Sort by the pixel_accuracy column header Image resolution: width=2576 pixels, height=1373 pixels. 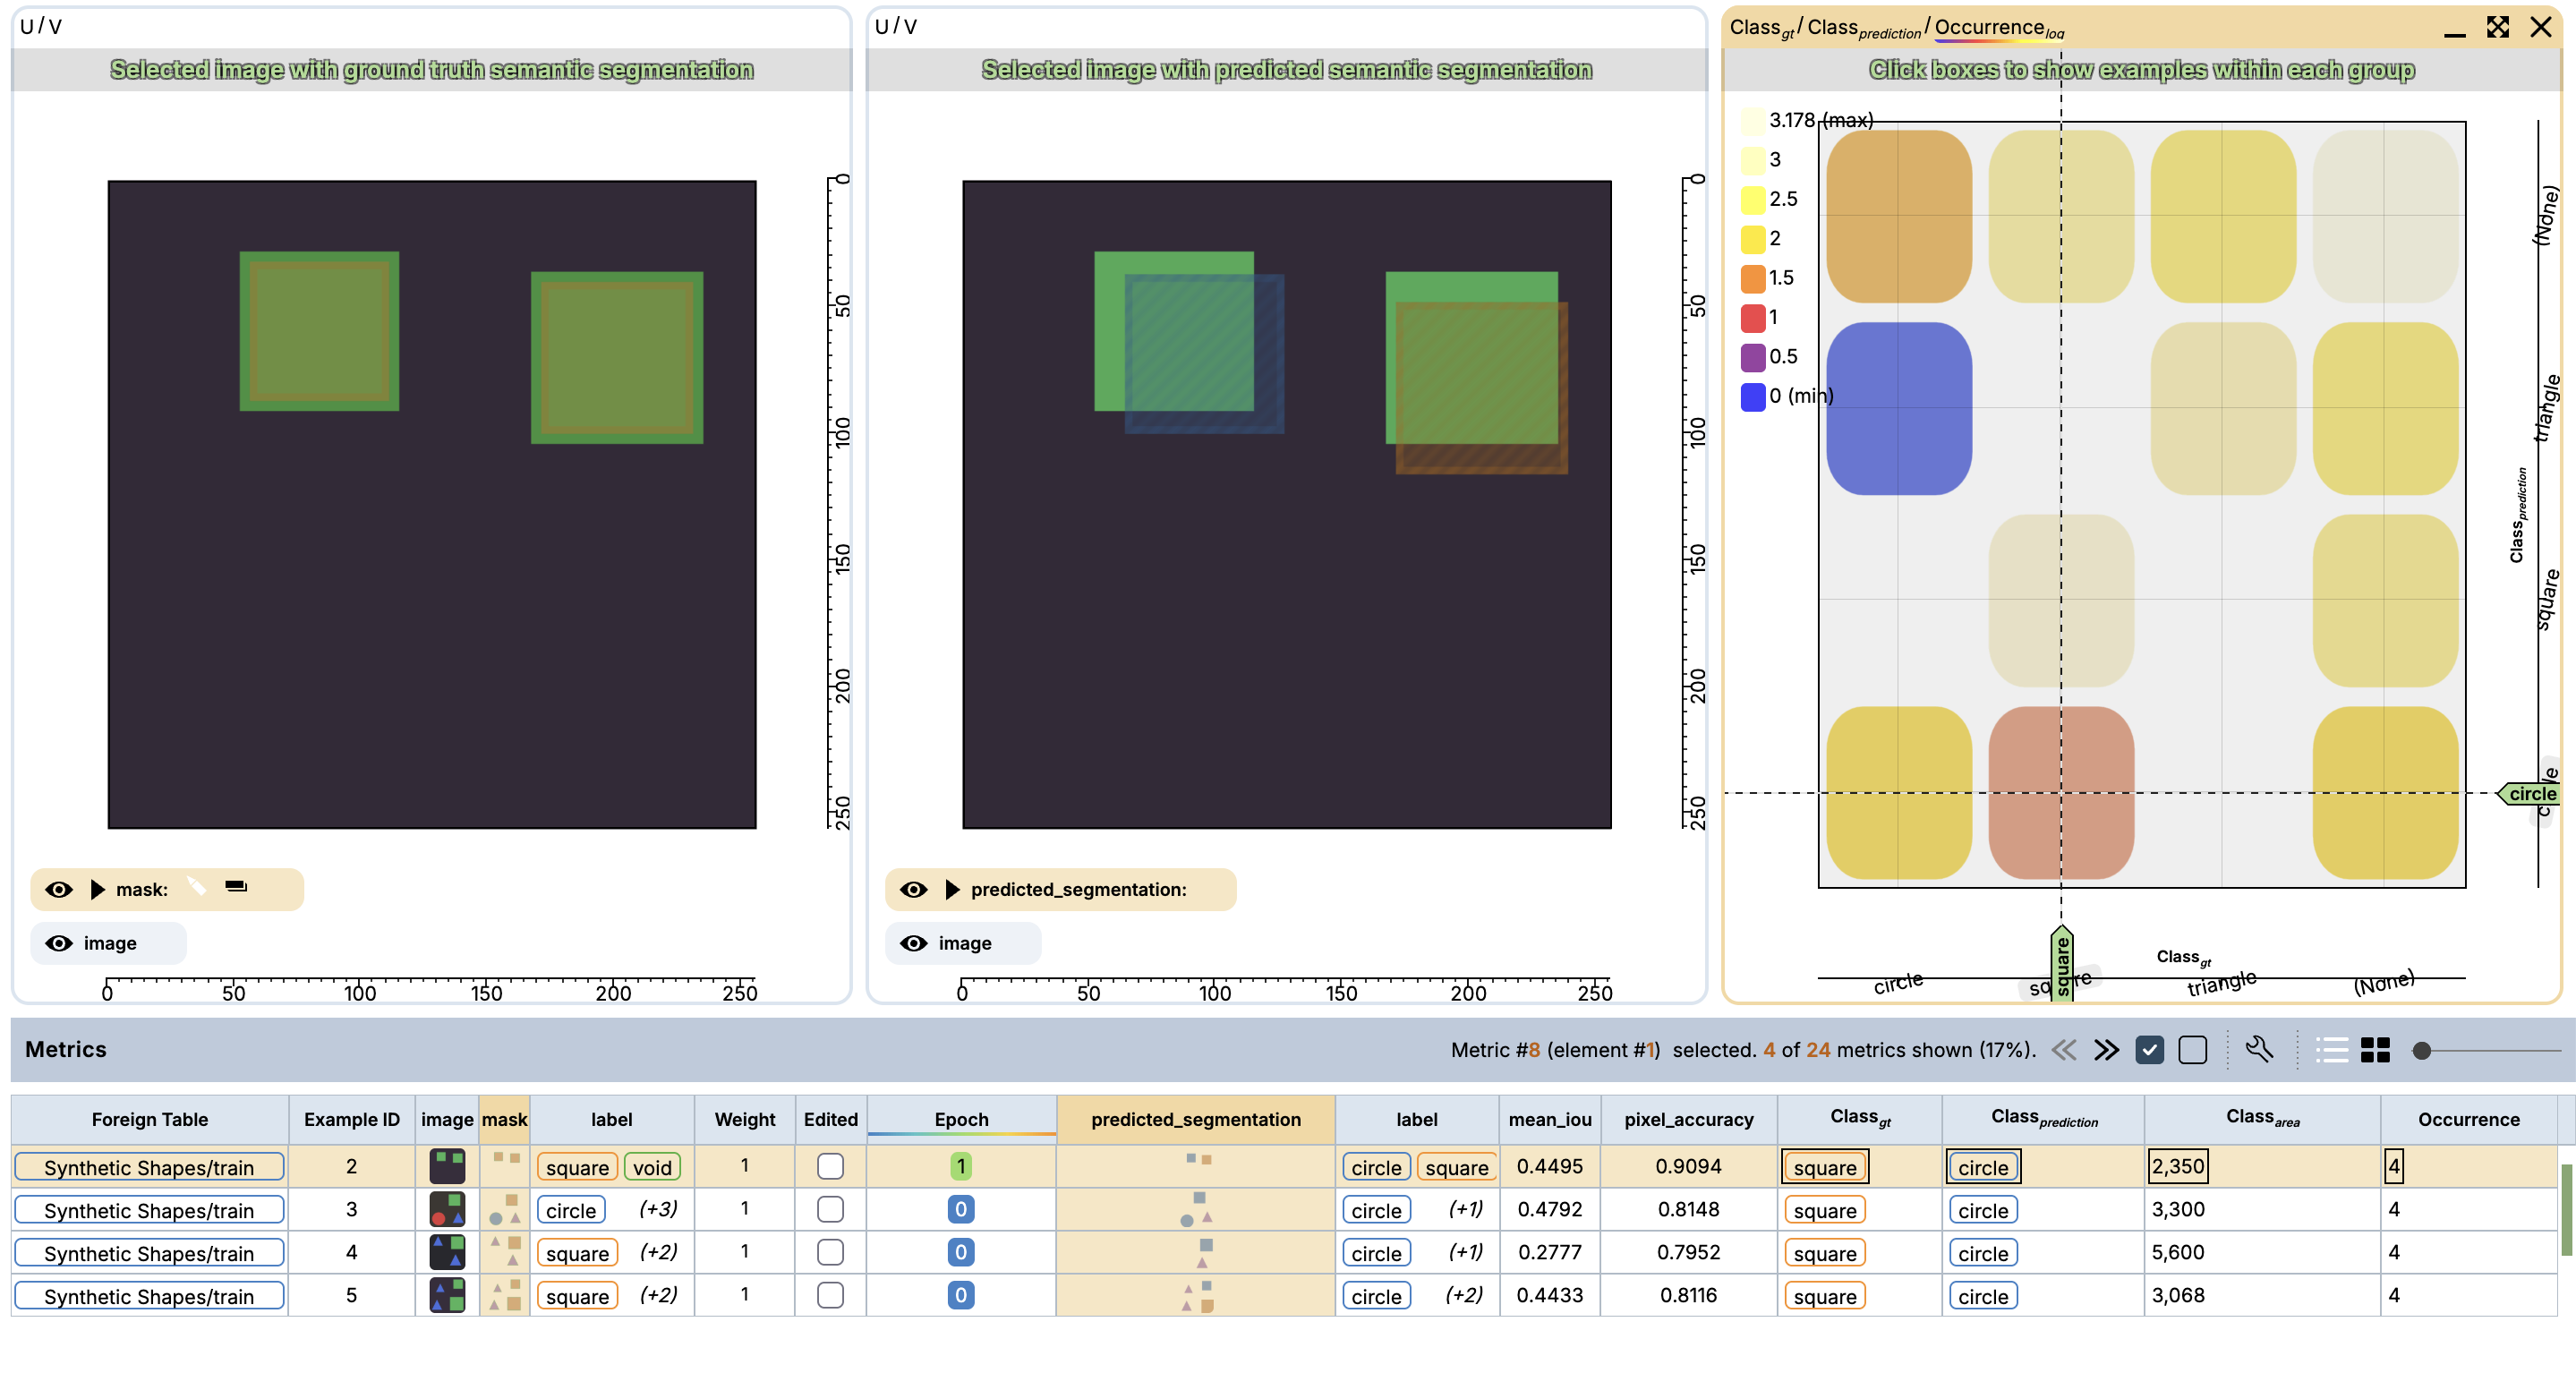[x=1688, y=1119]
